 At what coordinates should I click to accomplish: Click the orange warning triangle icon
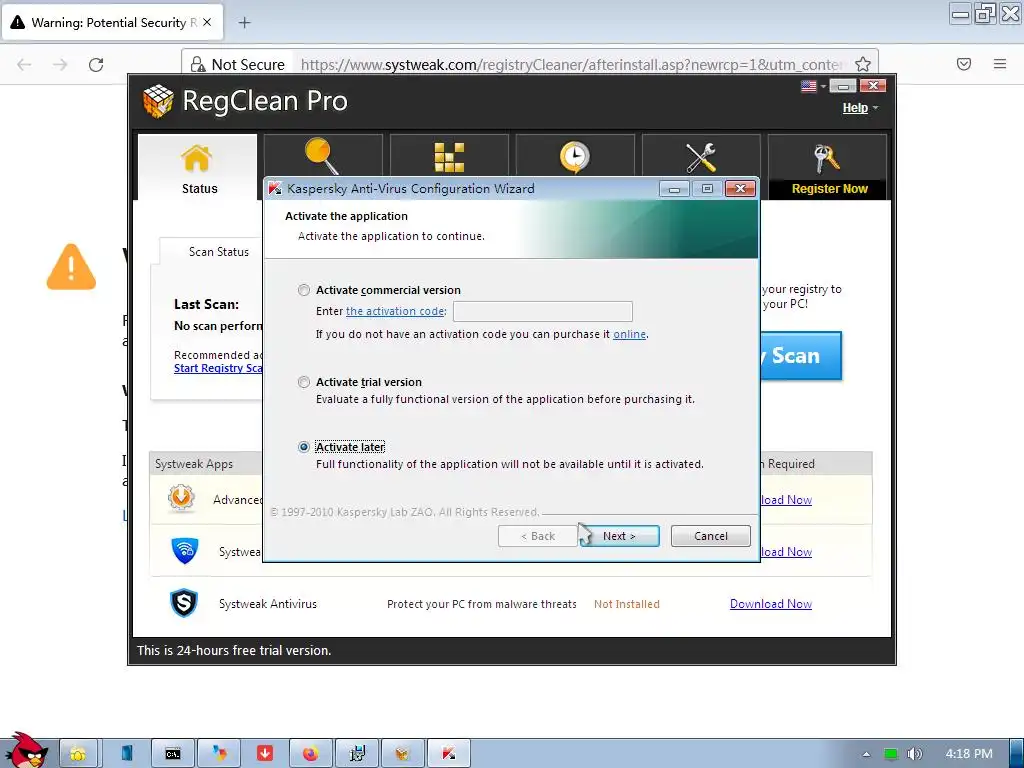pyautogui.click(x=71, y=267)
